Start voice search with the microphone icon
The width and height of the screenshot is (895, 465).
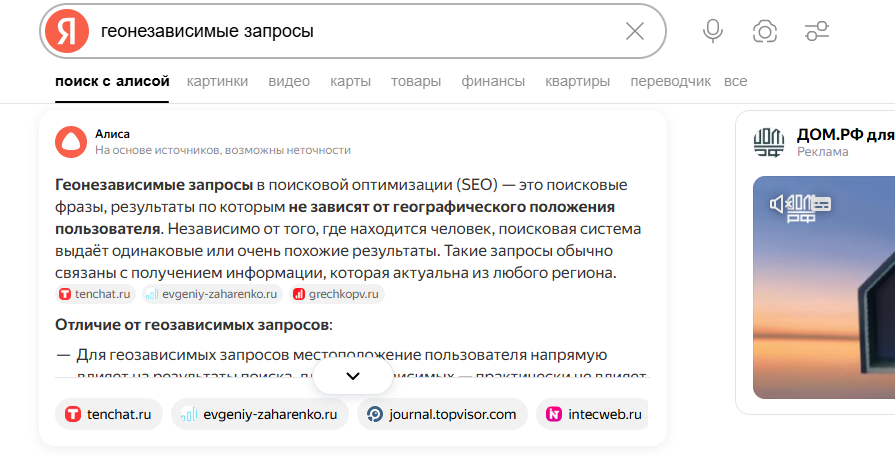coord(713,31)
